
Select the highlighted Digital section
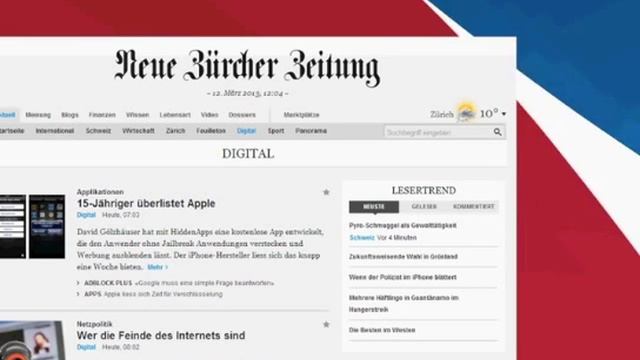tap(246, 131)
